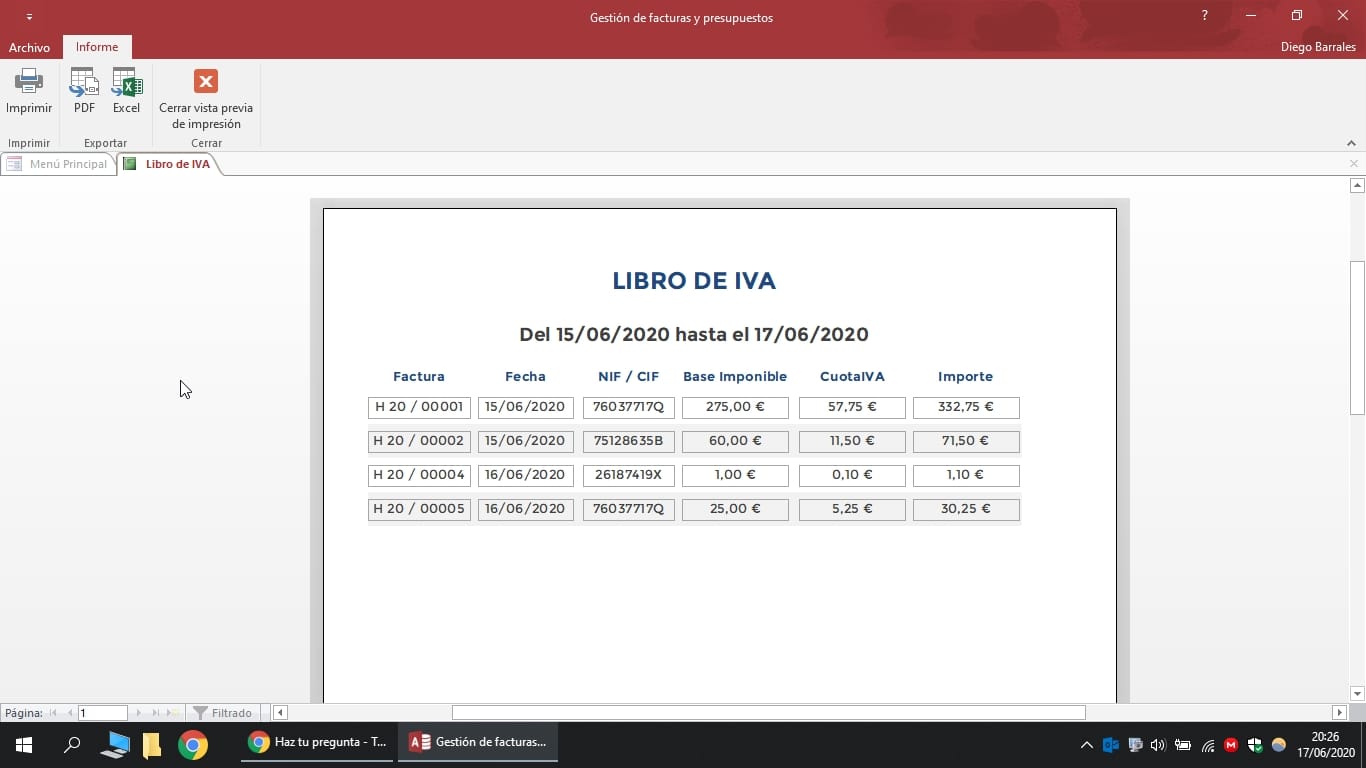Click the vertical scrollbar down arrow
Screen dimensions: 1366x768
coord(1357,693)
